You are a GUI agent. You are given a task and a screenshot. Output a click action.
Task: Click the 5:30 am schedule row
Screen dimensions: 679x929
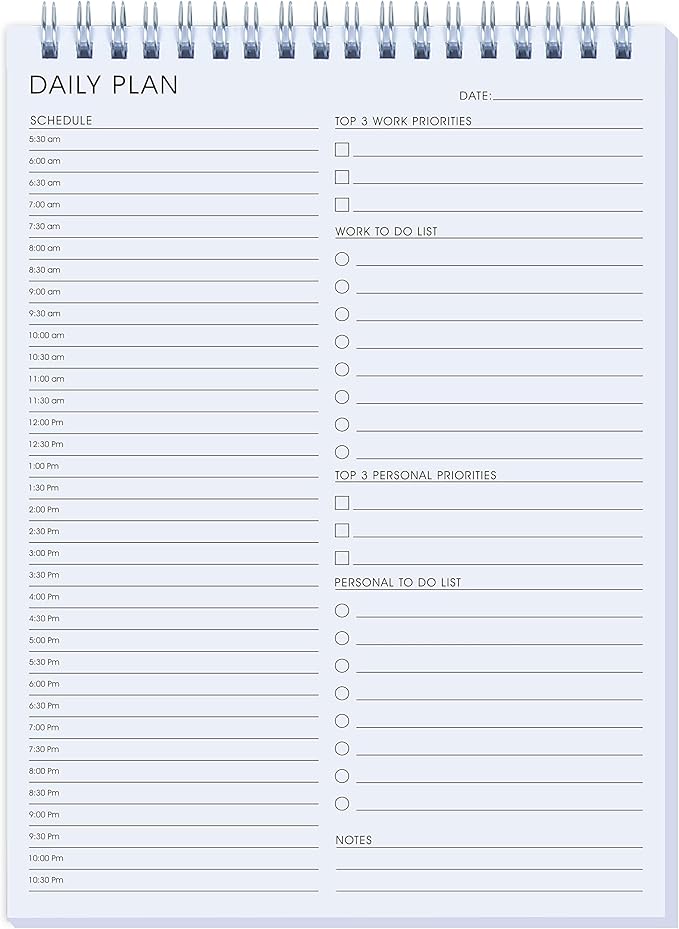click(174, 140)
